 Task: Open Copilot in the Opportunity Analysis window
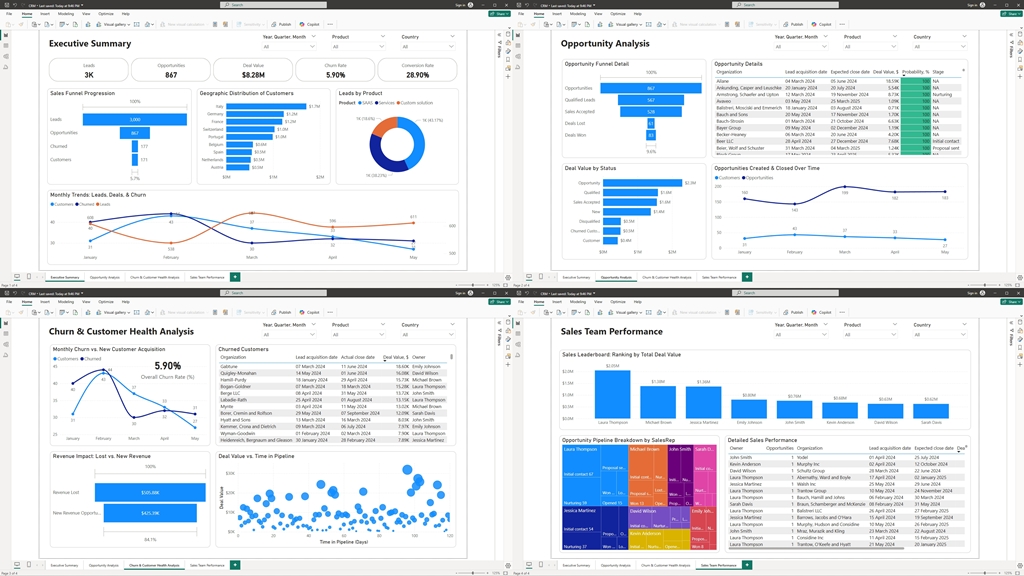[825, 24]
